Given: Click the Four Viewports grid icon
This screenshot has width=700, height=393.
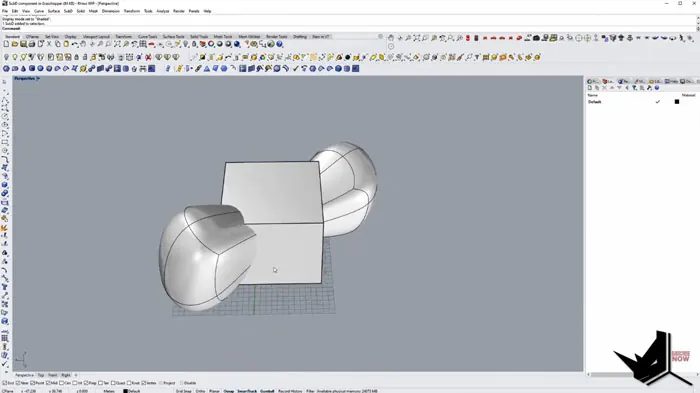Looking at the screenshot, I should pos(143,44).
